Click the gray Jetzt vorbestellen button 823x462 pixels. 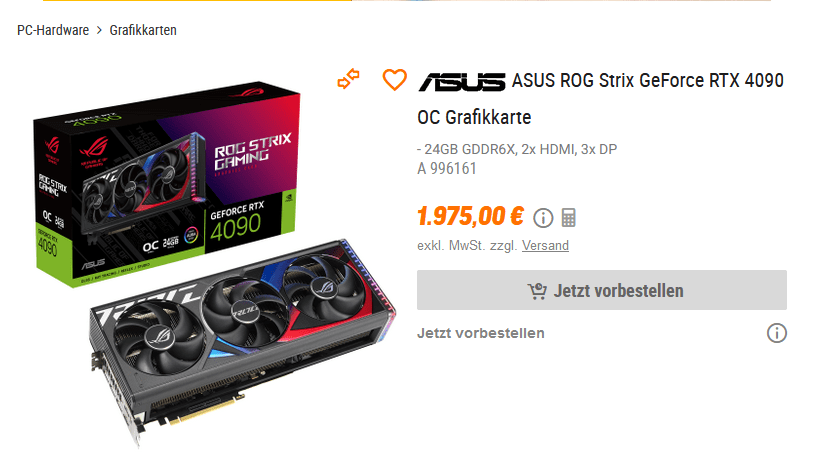[x=602, y=290]
